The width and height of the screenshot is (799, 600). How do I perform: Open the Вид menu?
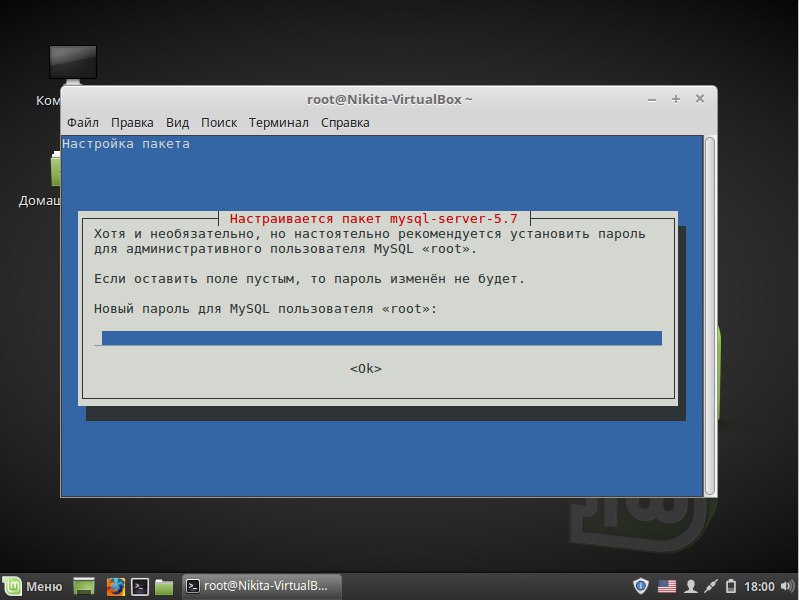coord(177,123)
